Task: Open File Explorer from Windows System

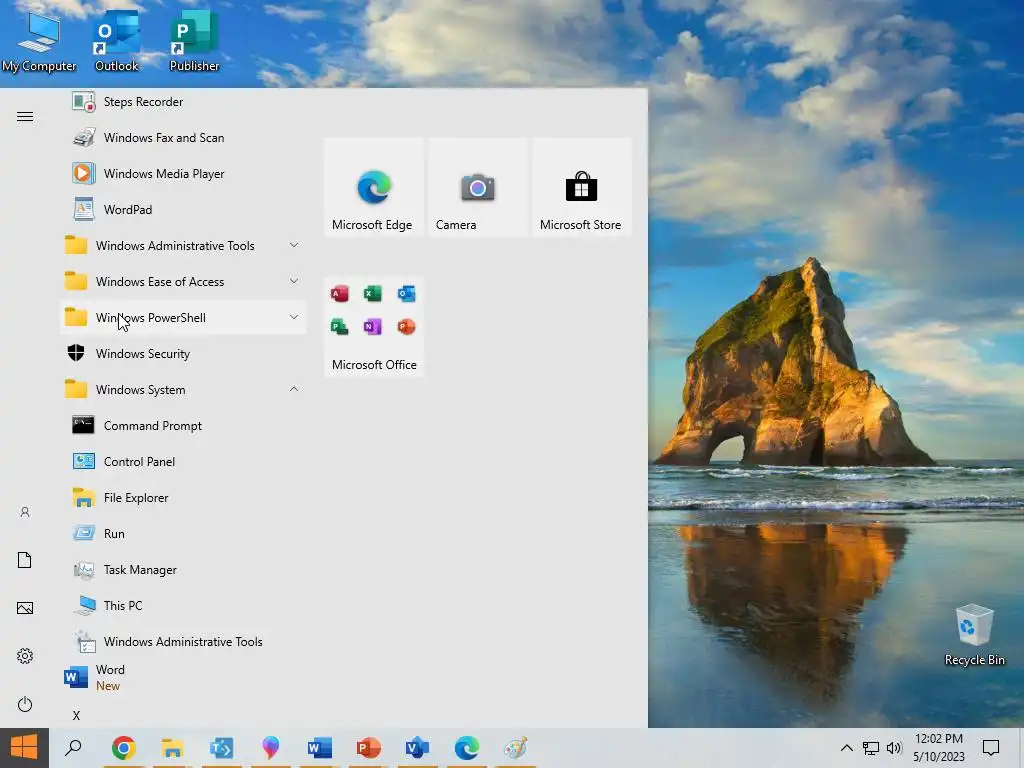Action: 183,498
